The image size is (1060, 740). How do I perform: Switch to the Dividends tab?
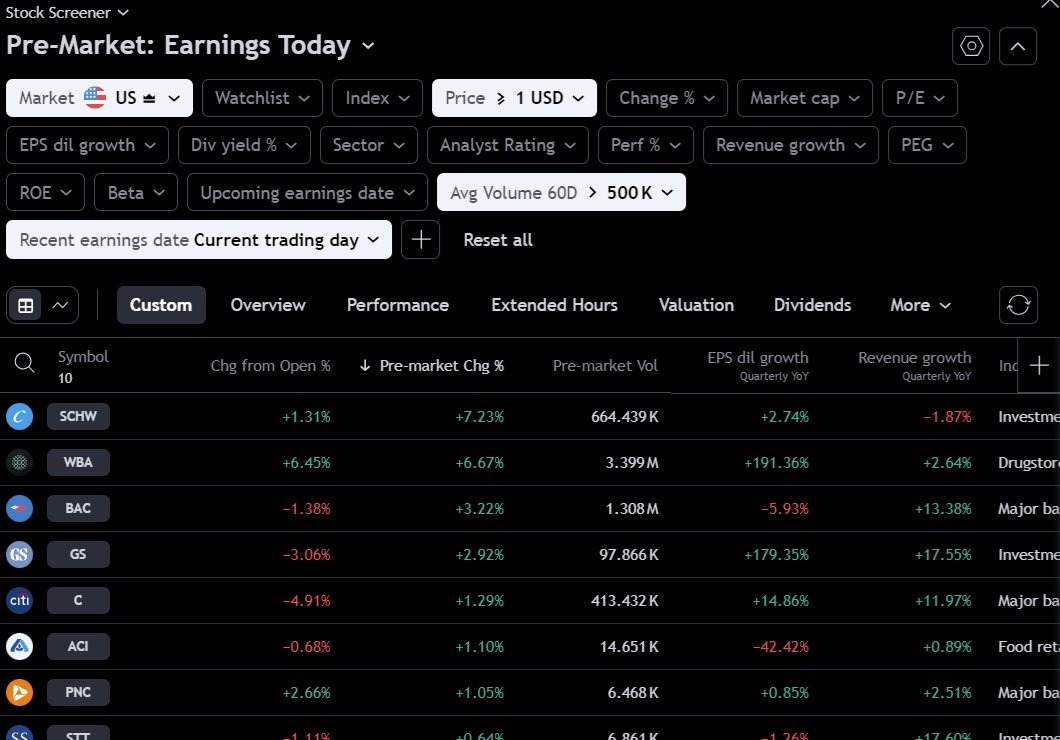[812, 305]
